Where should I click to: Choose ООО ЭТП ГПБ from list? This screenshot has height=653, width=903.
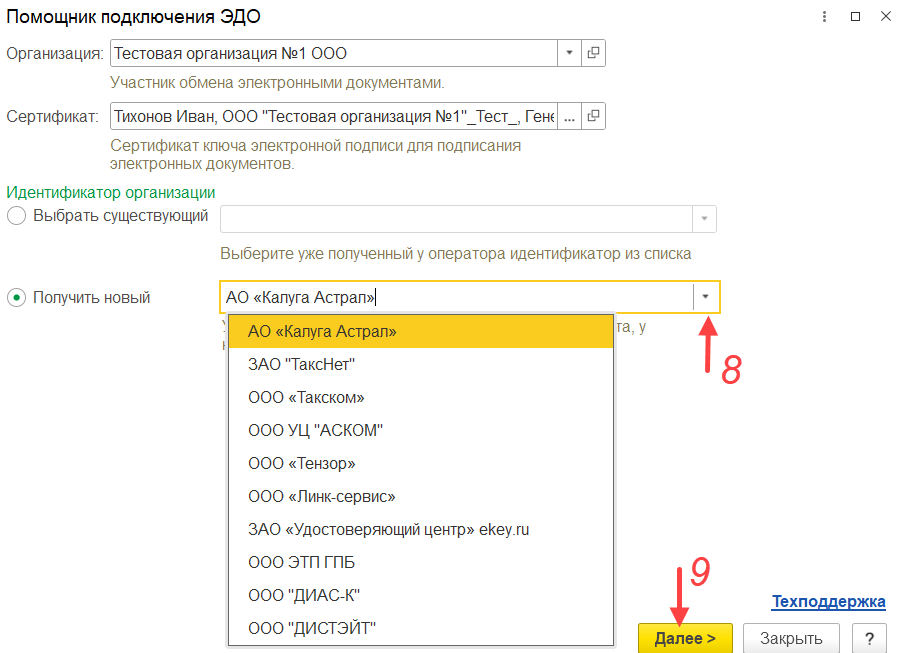pyautogui.click(x=421, y=562)
